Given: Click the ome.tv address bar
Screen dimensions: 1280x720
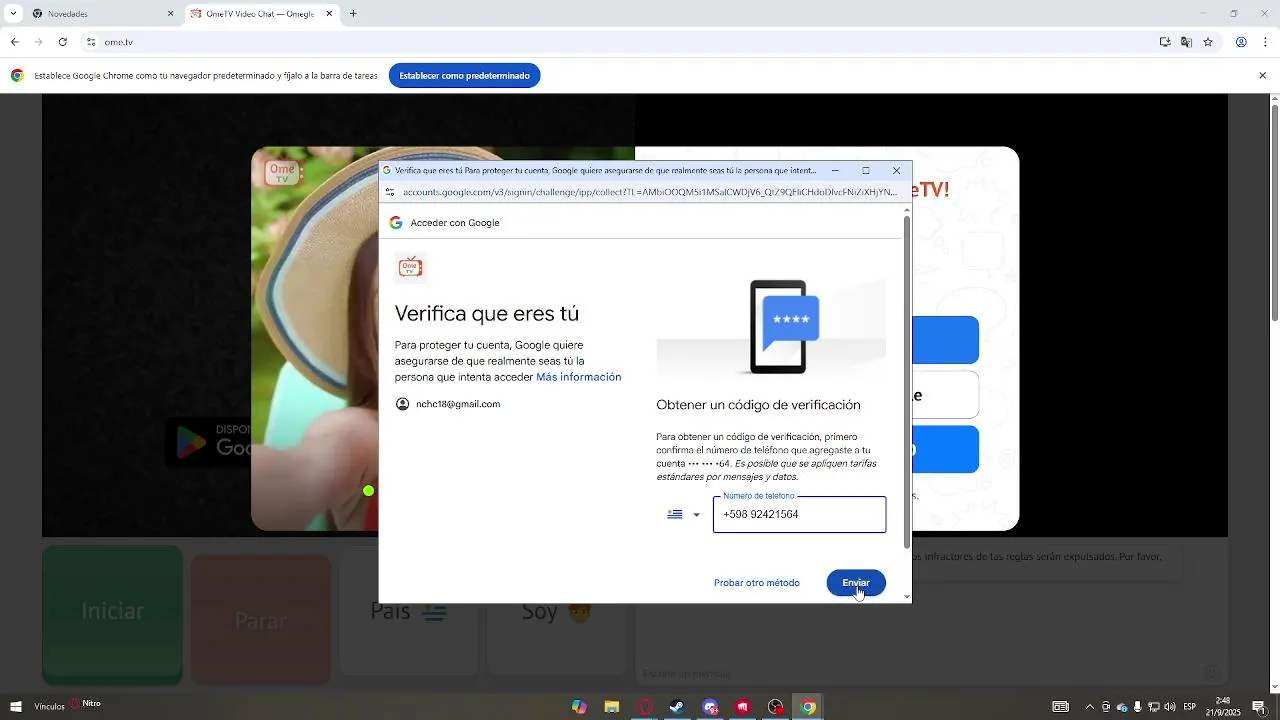Looking at the screenshot, I should point(620,42).
